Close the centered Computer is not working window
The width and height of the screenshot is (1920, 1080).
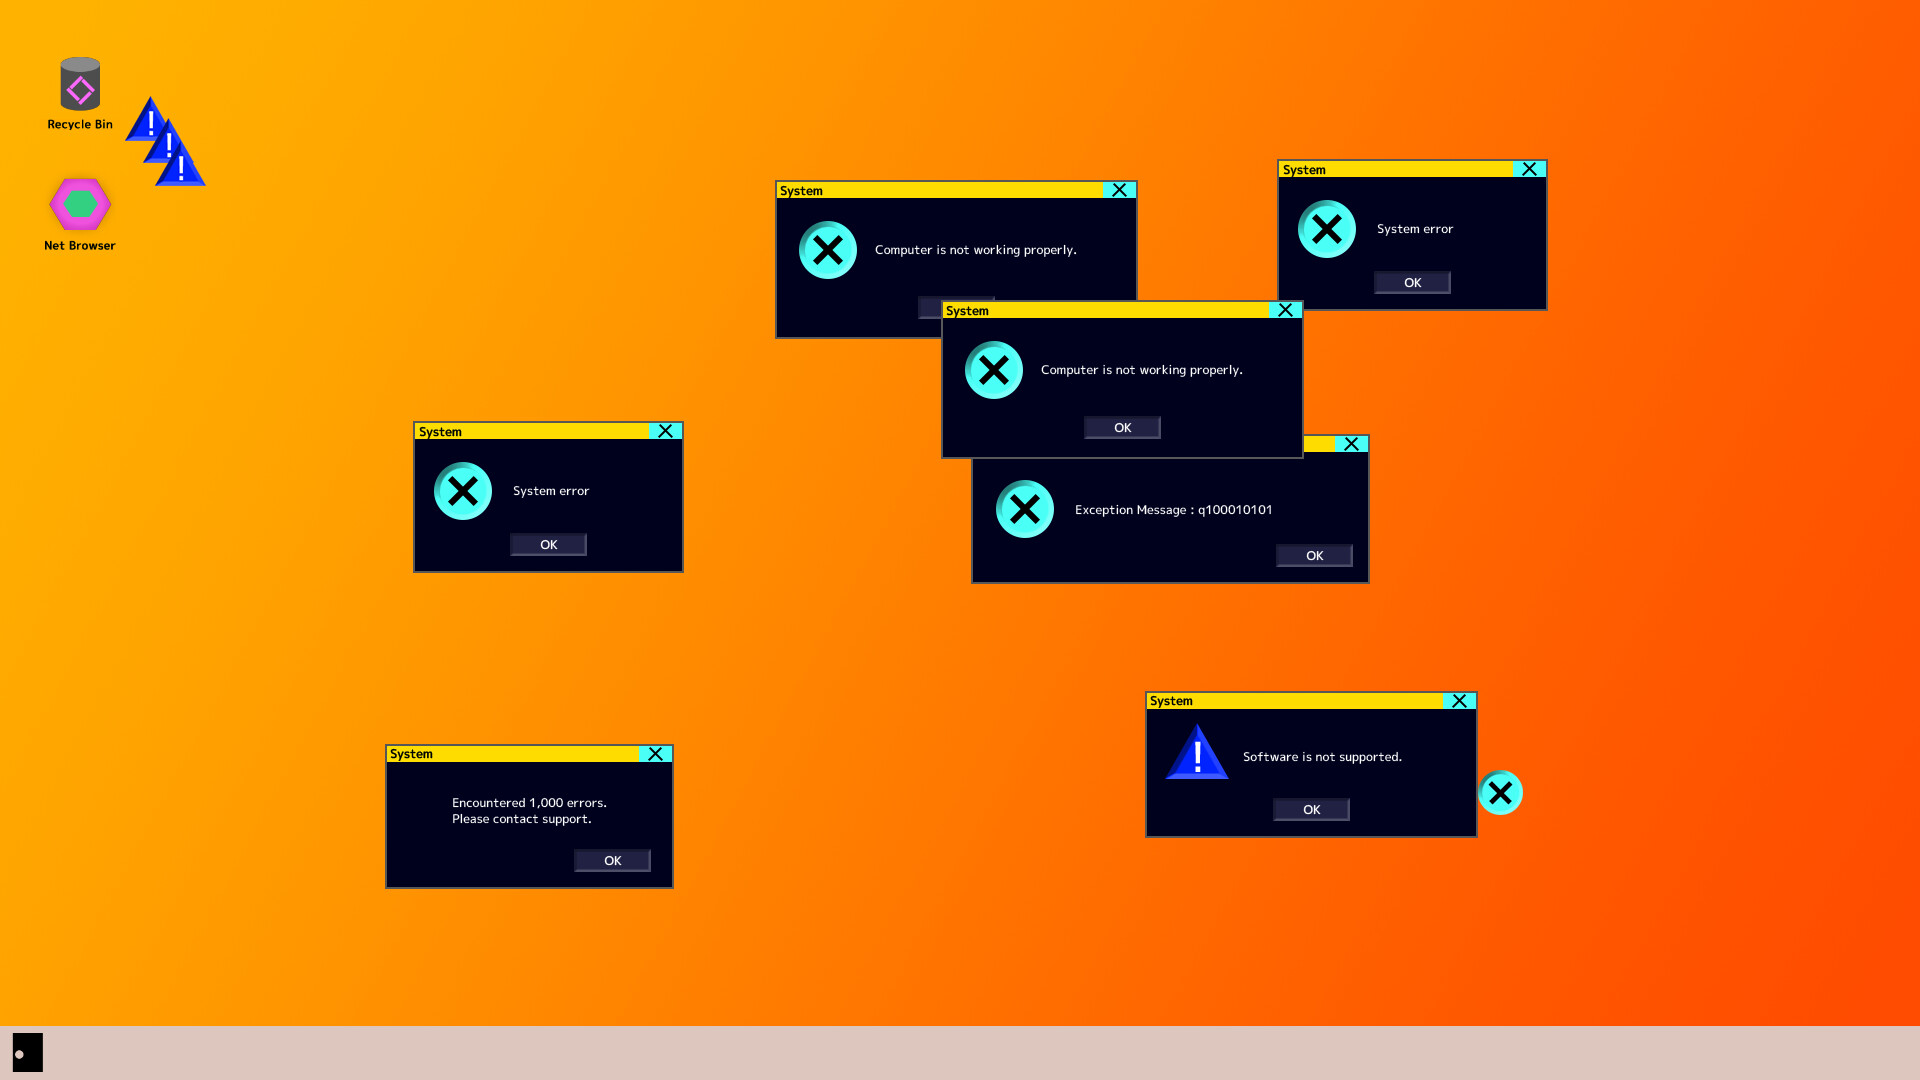tap(1286, 309)
